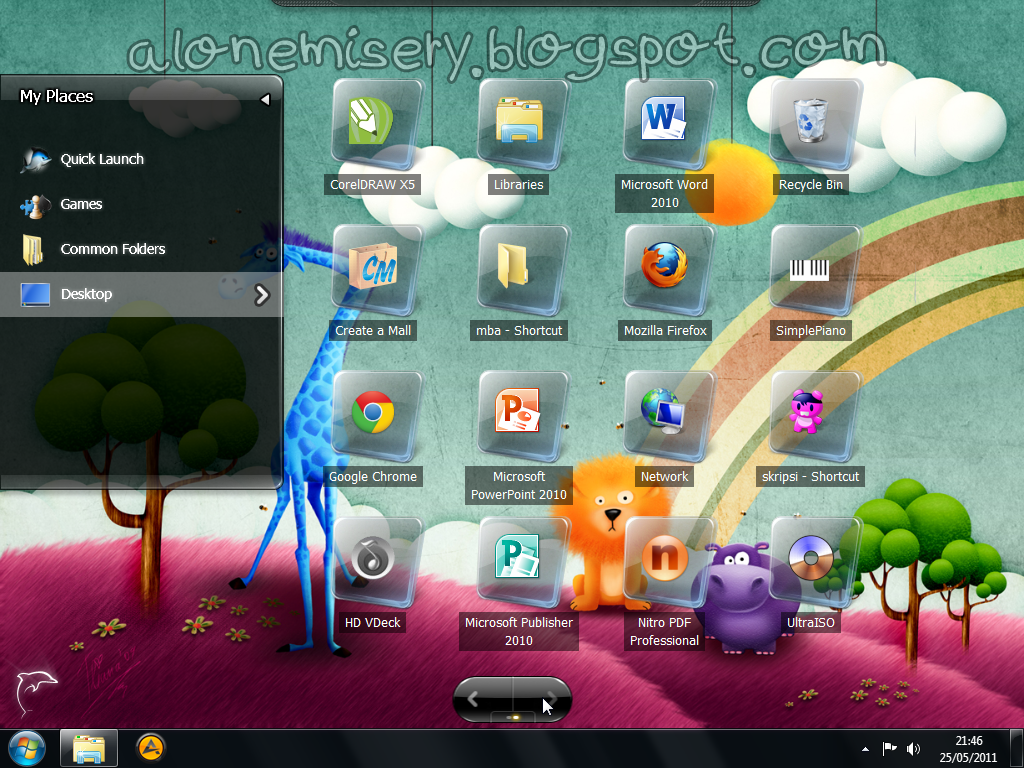Open CorelDRAW X5 icon
Viewport: 1024px width, 768px height.
pos(375,123)
